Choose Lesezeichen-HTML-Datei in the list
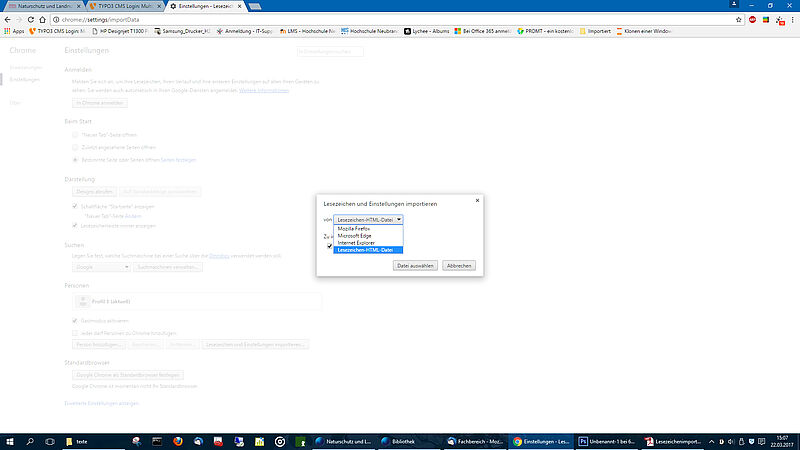The image size is (800, 450). [x=368, y=250]
